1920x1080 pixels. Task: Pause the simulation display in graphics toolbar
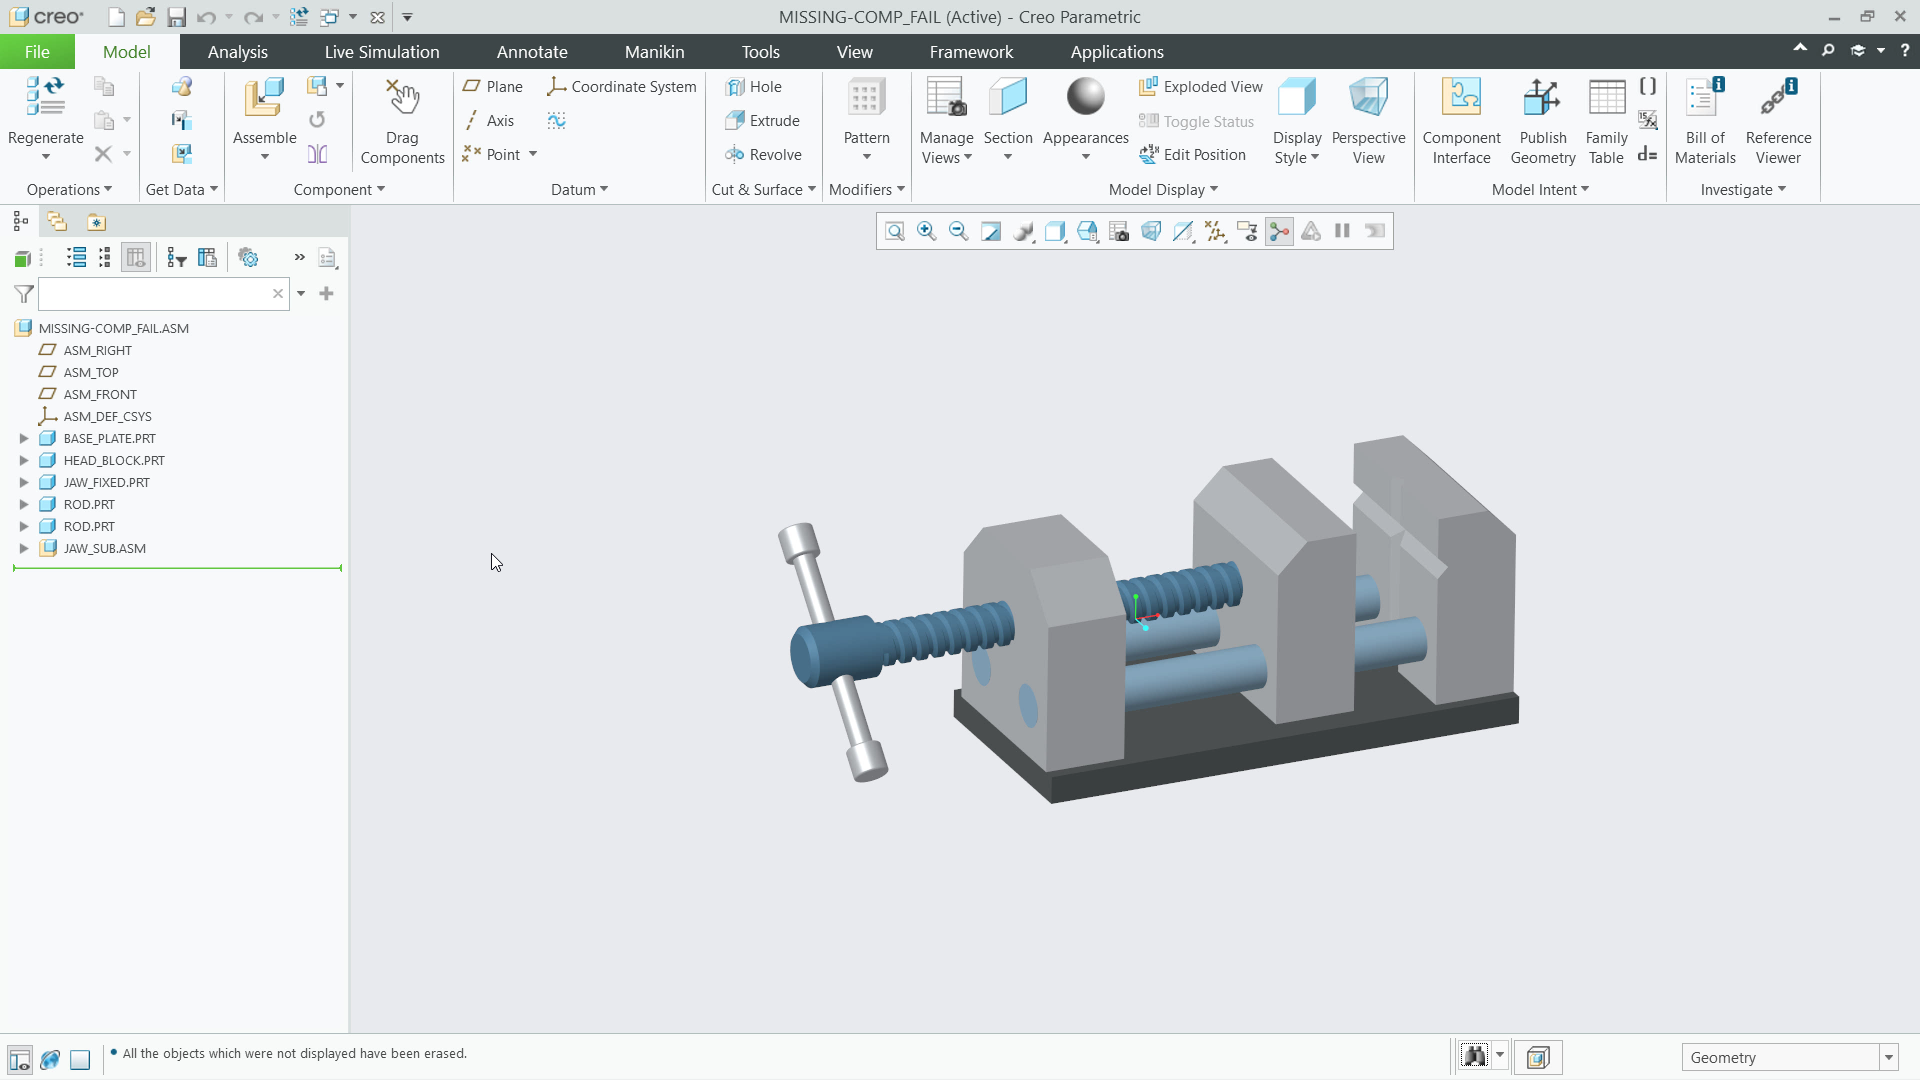coord(1343,232)
